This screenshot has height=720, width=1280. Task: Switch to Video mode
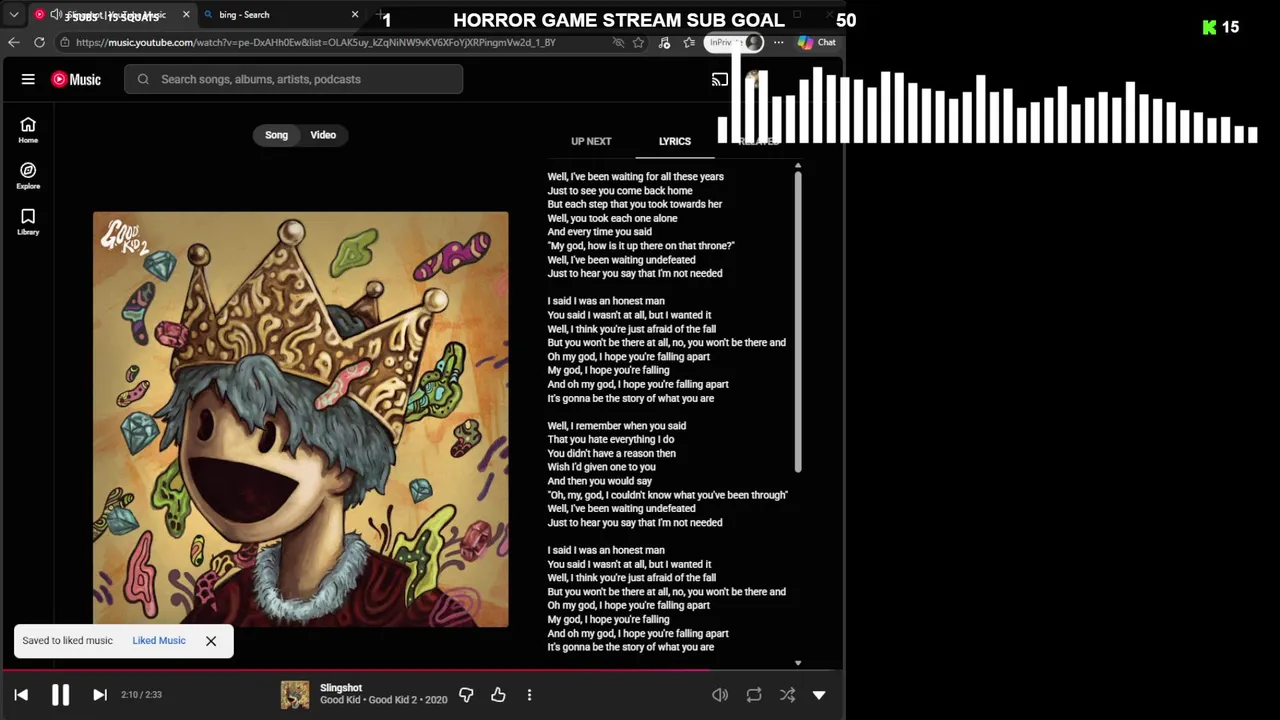pyautogui.click(x=323, y=135)
